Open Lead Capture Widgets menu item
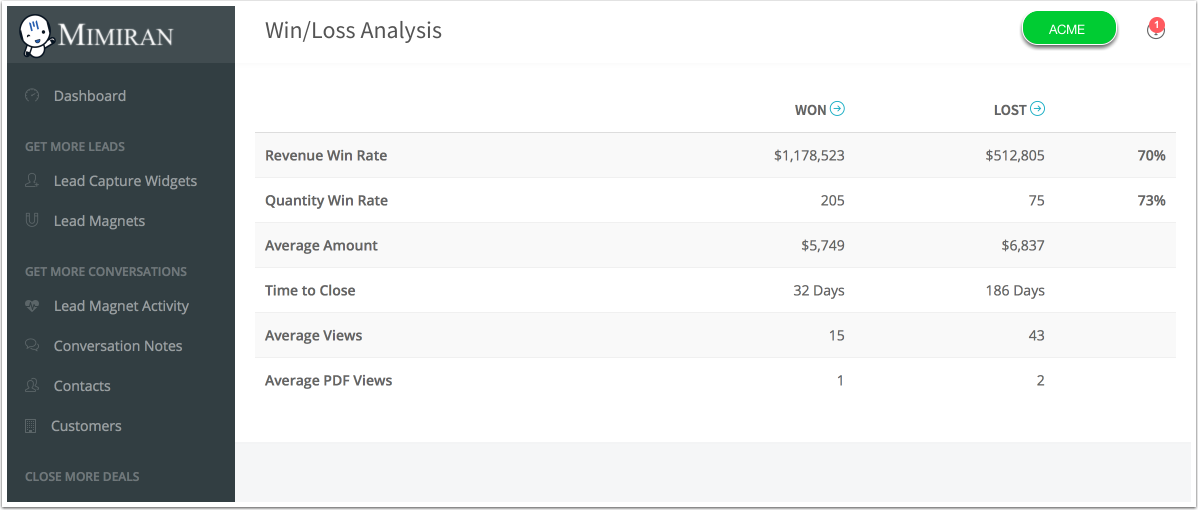The height and width of the screenshot is (510, 1198). click(x=125, y=181)
